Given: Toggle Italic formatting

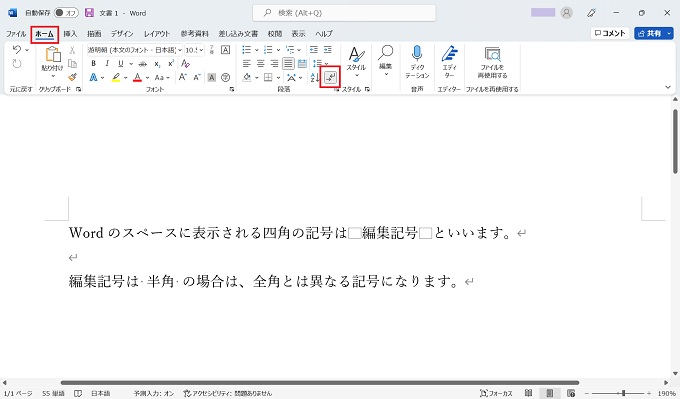Looking at the screenshot, I should pos(107,64).
